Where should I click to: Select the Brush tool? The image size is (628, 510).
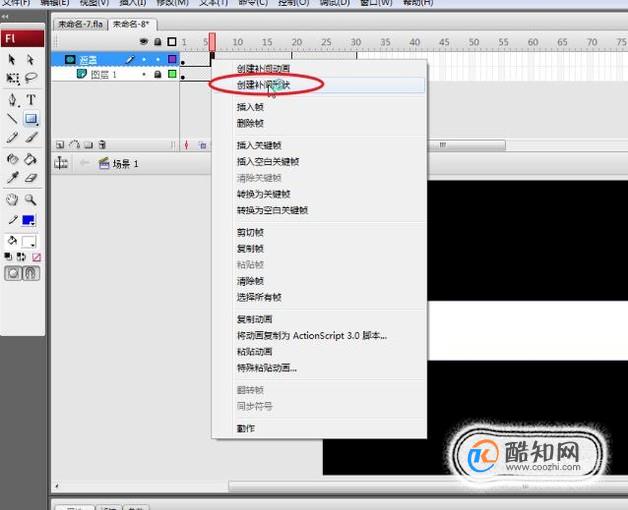31,137
